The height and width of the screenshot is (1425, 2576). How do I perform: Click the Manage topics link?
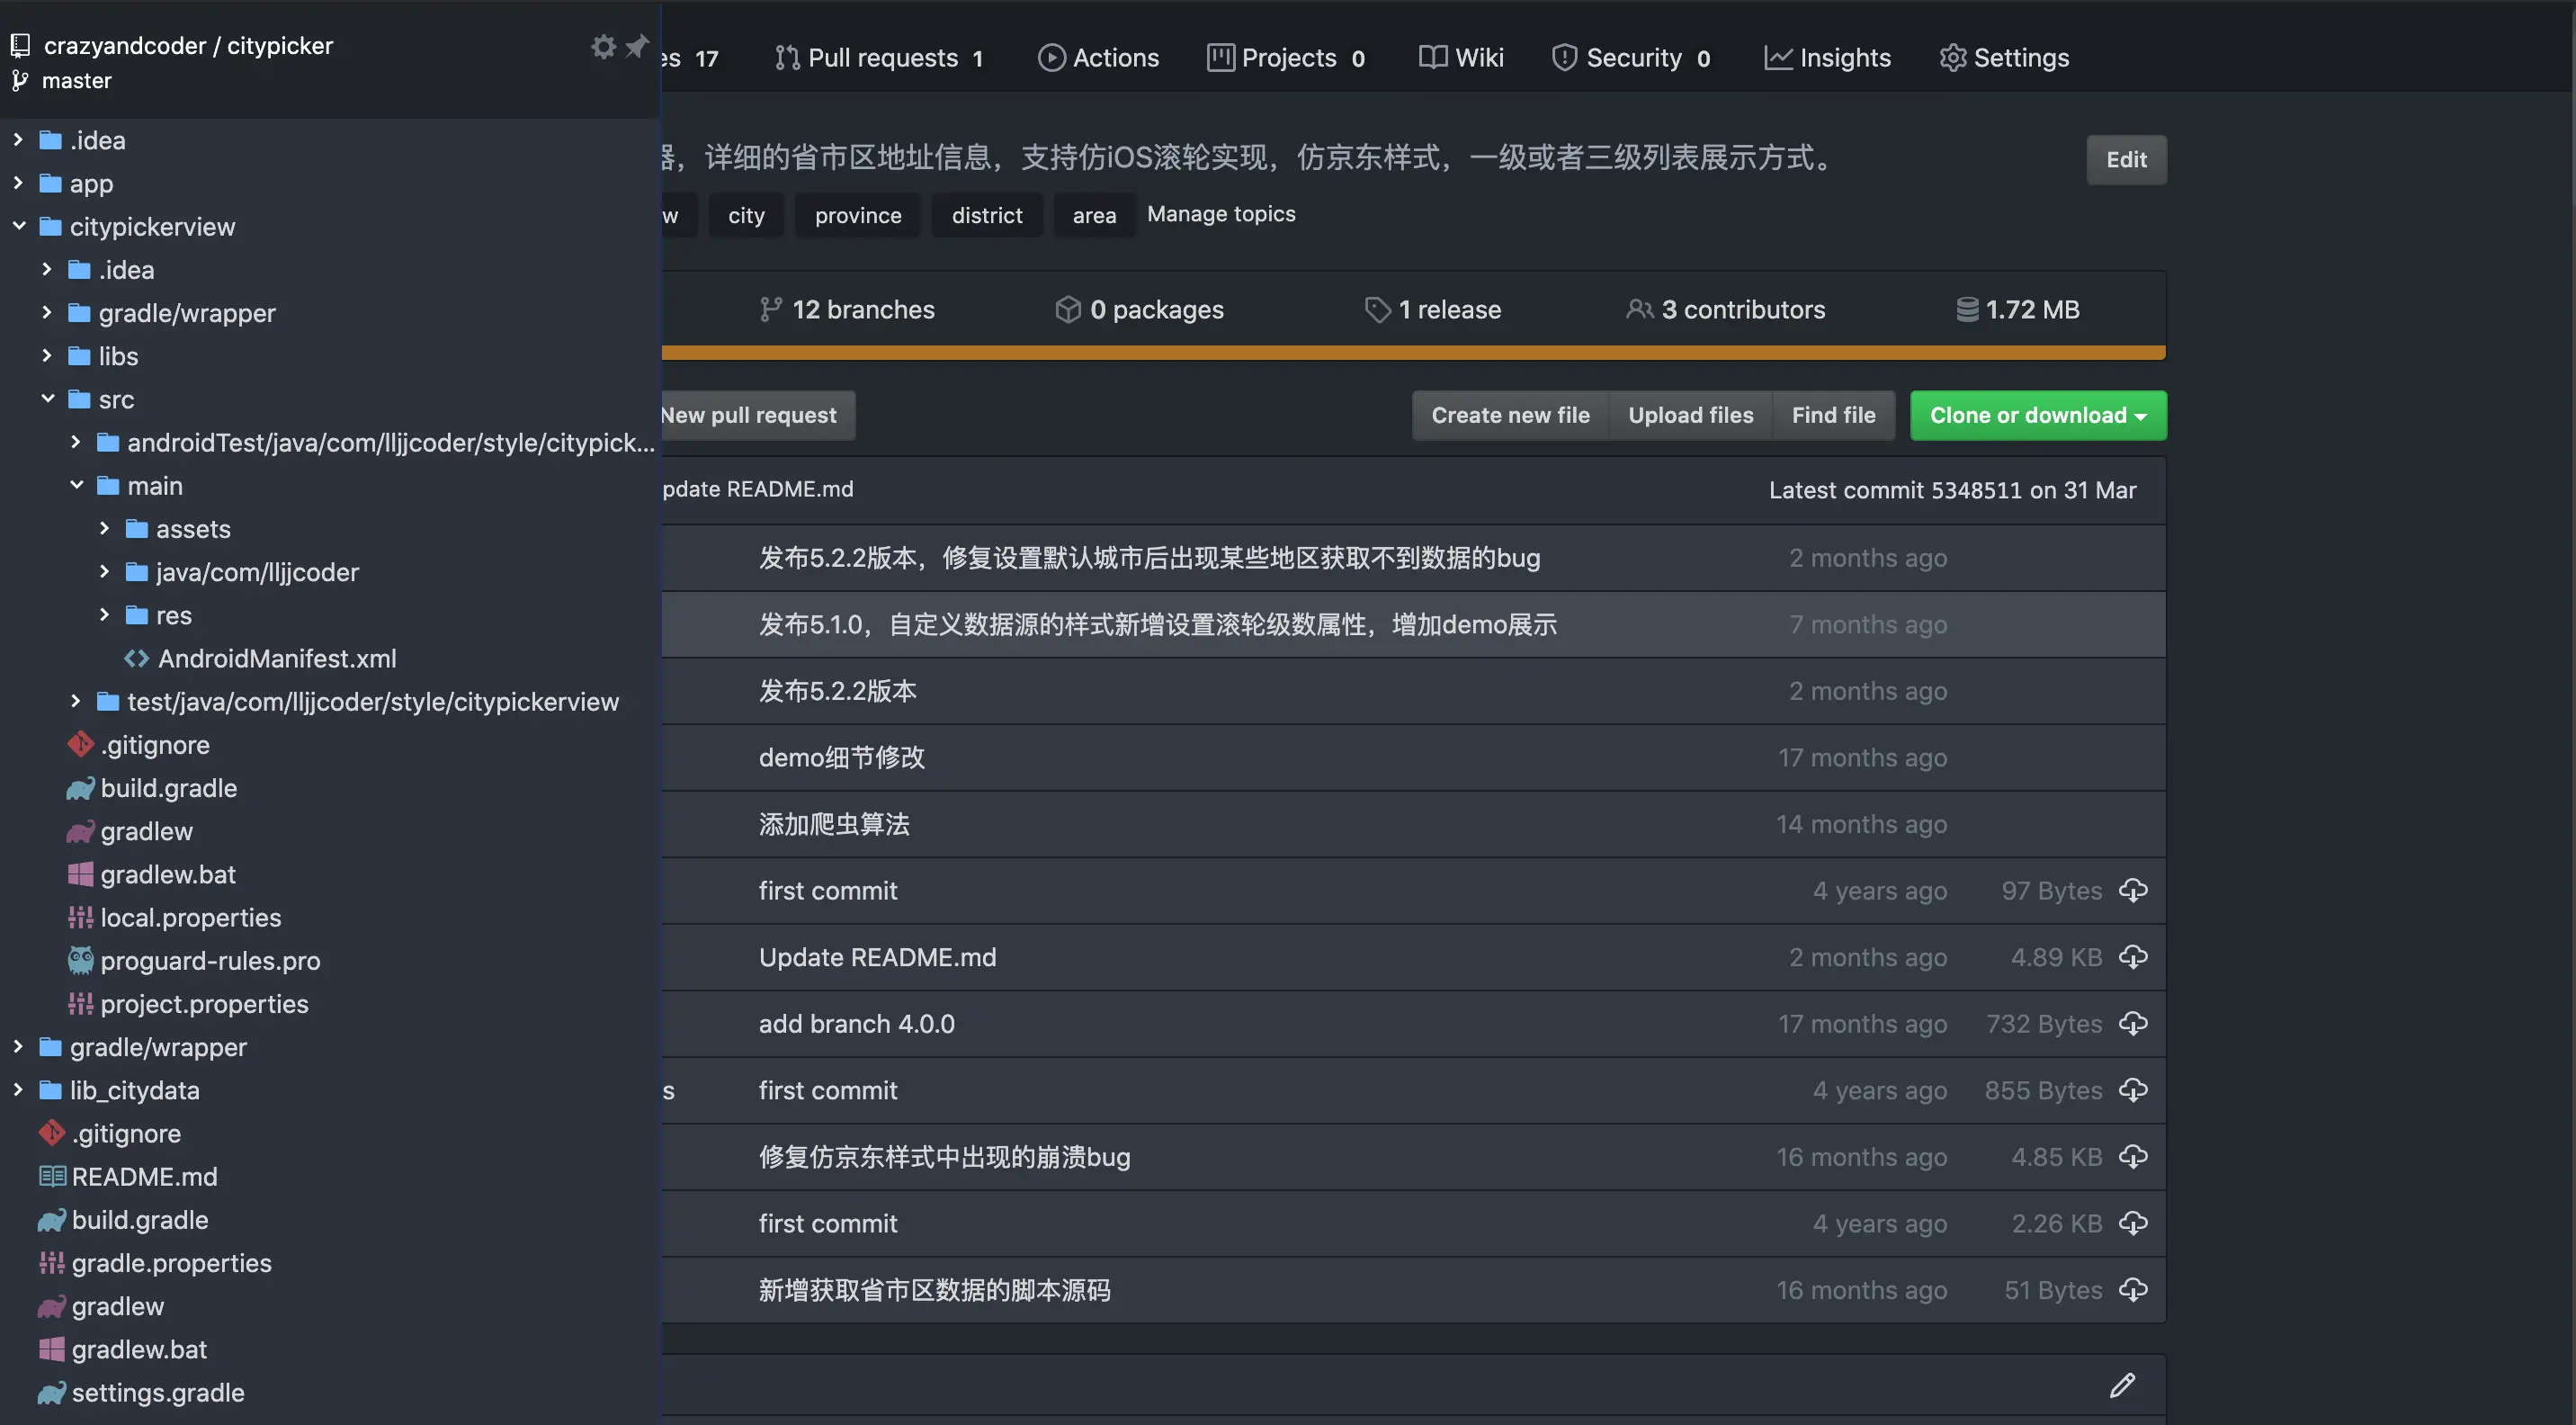(1220, 214)
